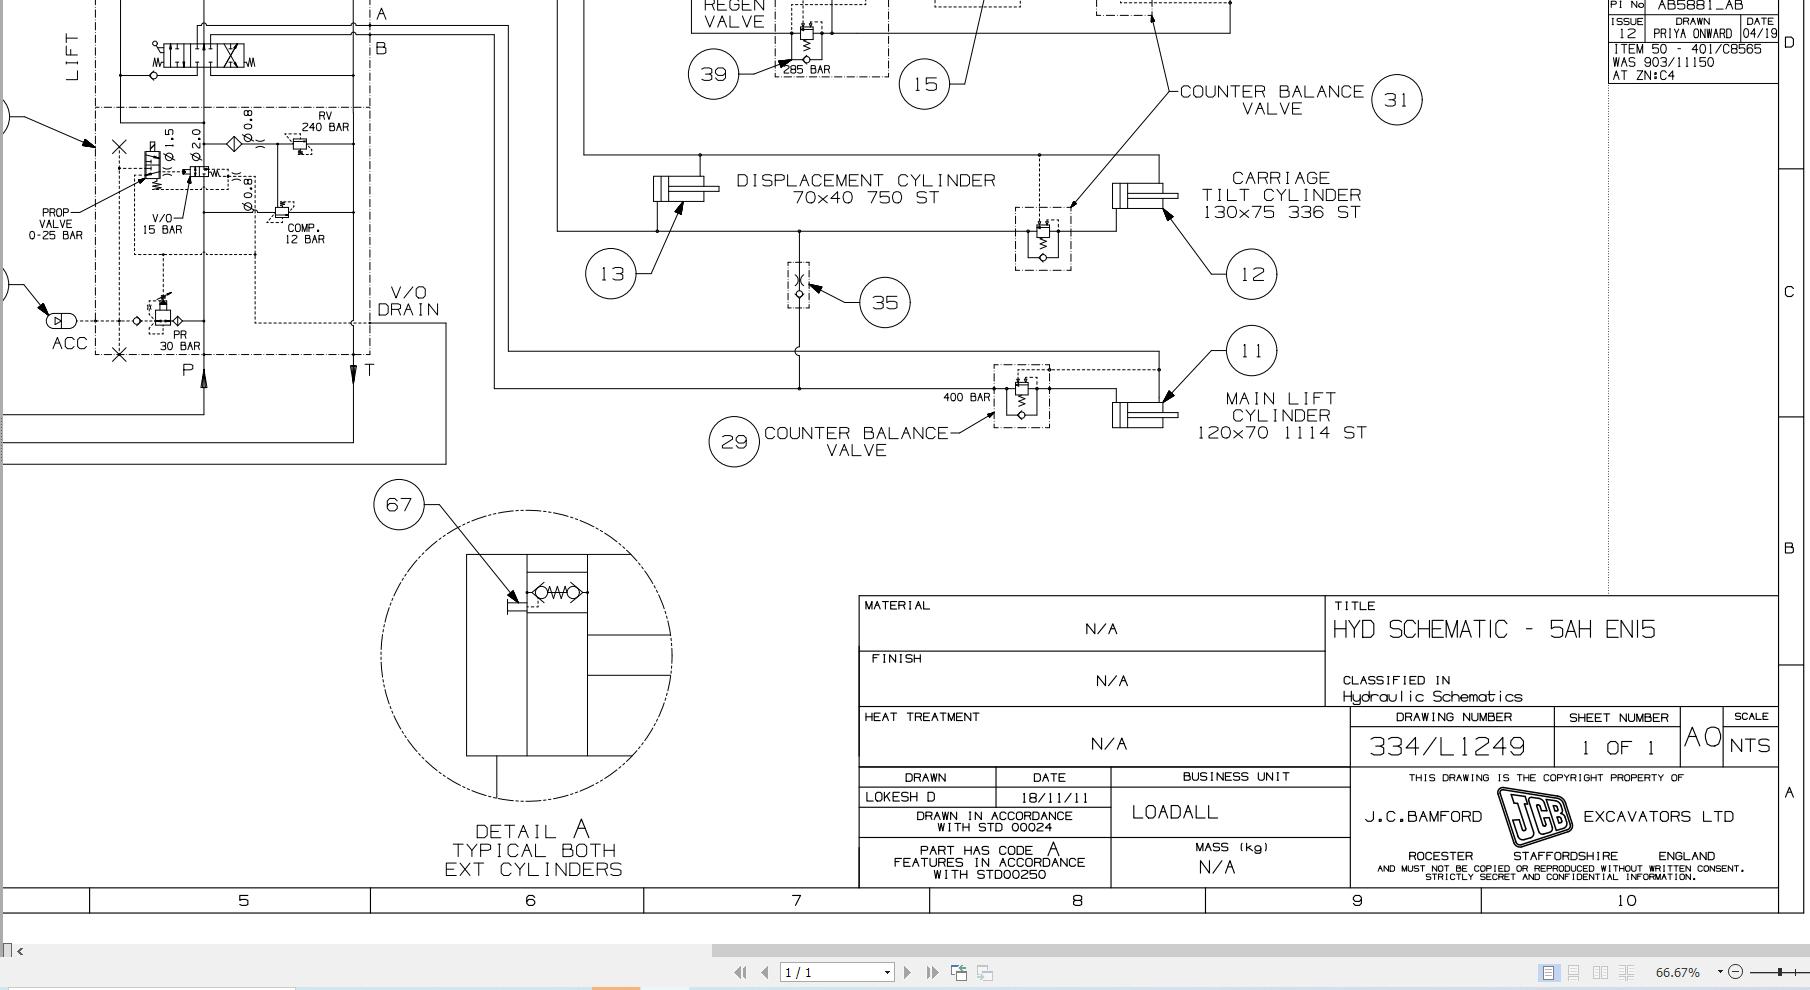
Task: Go to the previous page
Action: tap(765, 972)
